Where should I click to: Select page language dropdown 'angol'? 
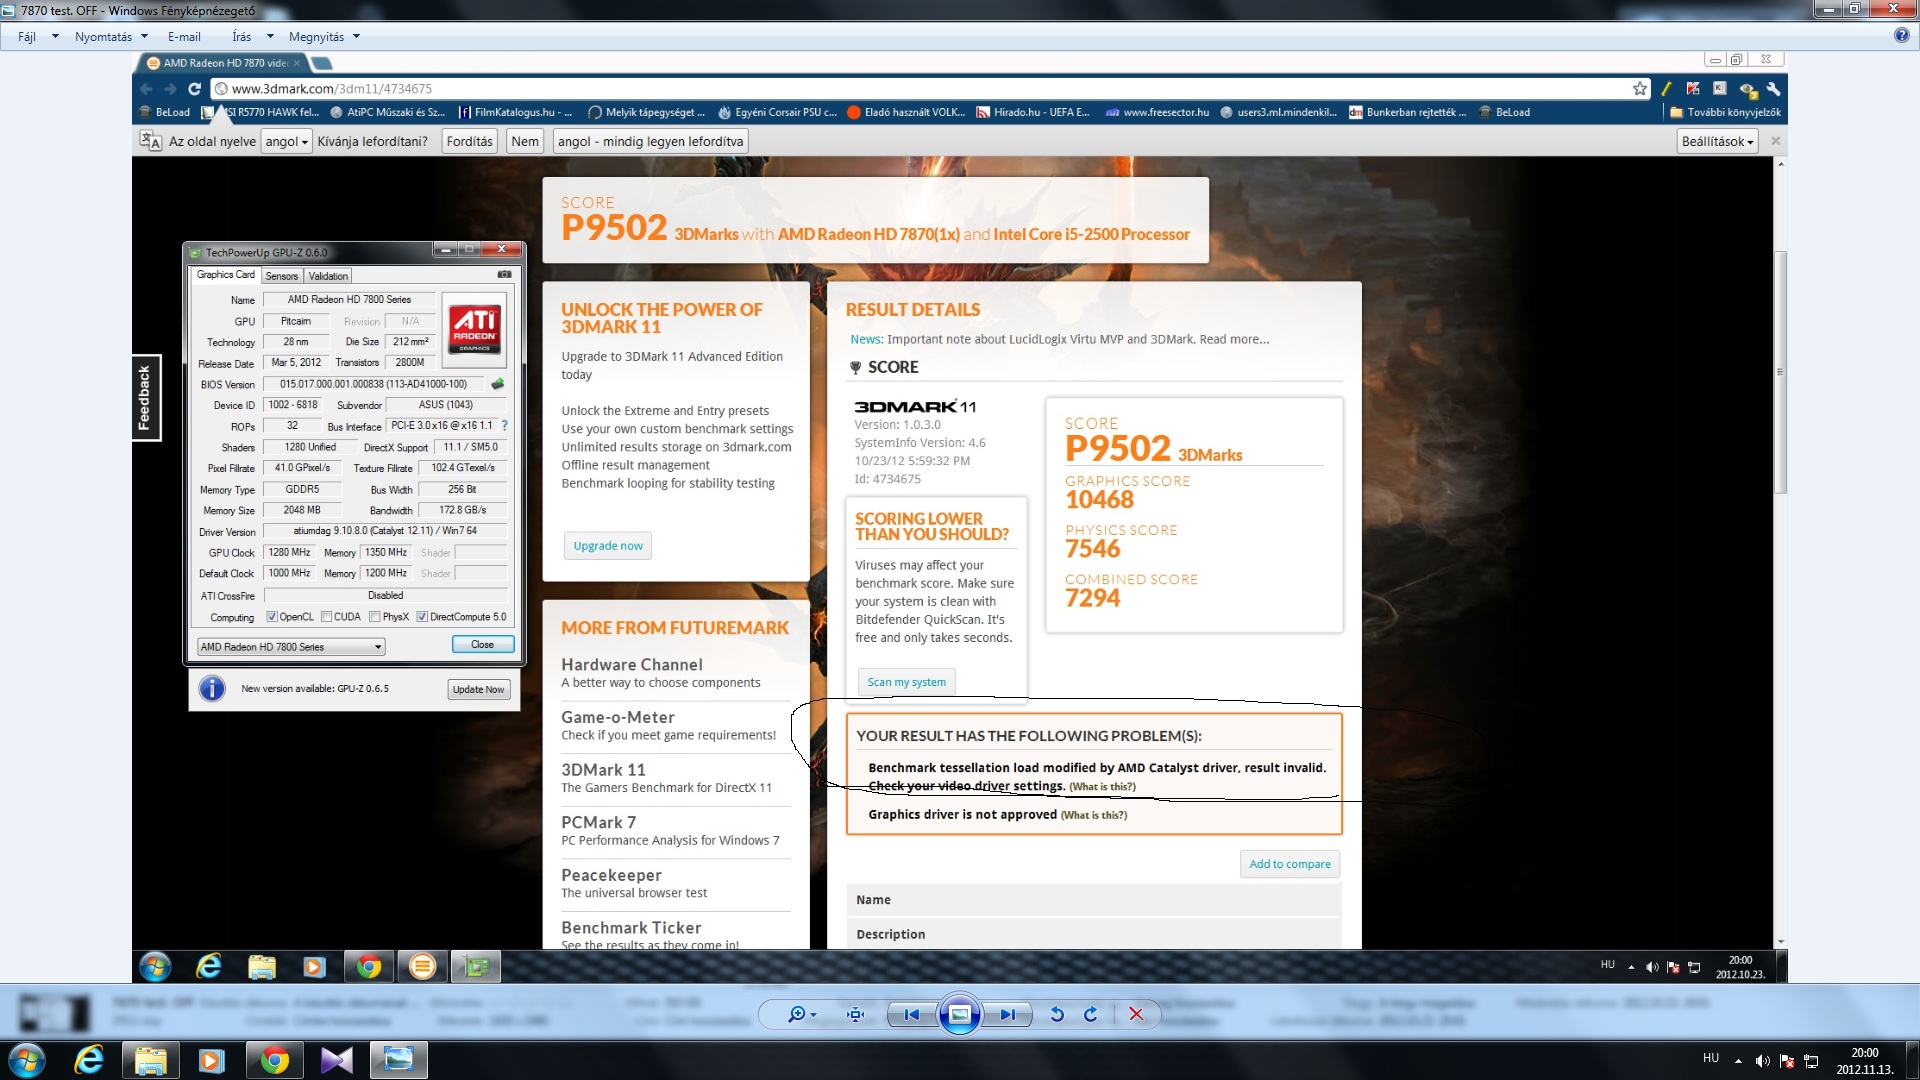pos(286,141)
